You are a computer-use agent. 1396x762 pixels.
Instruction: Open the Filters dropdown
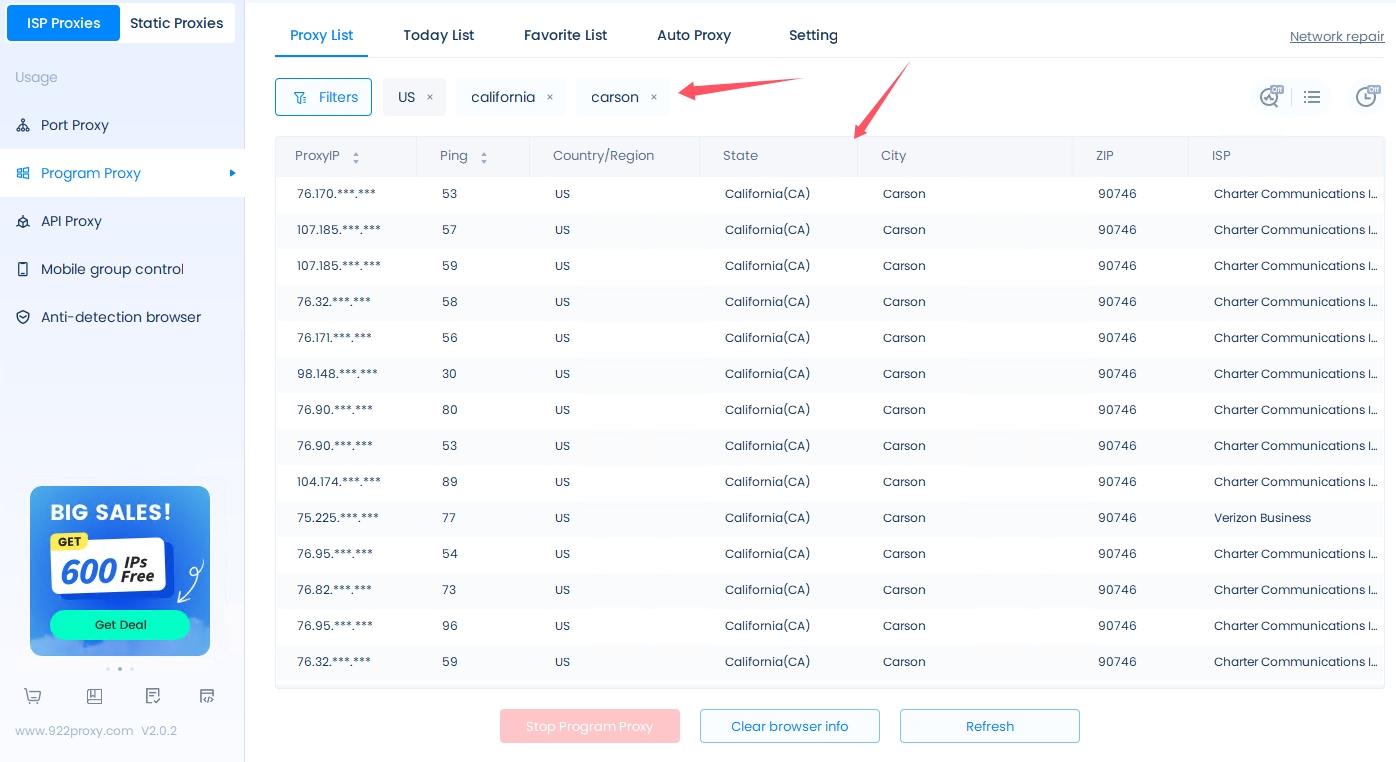pyautogui.click(x=323, y=97)
